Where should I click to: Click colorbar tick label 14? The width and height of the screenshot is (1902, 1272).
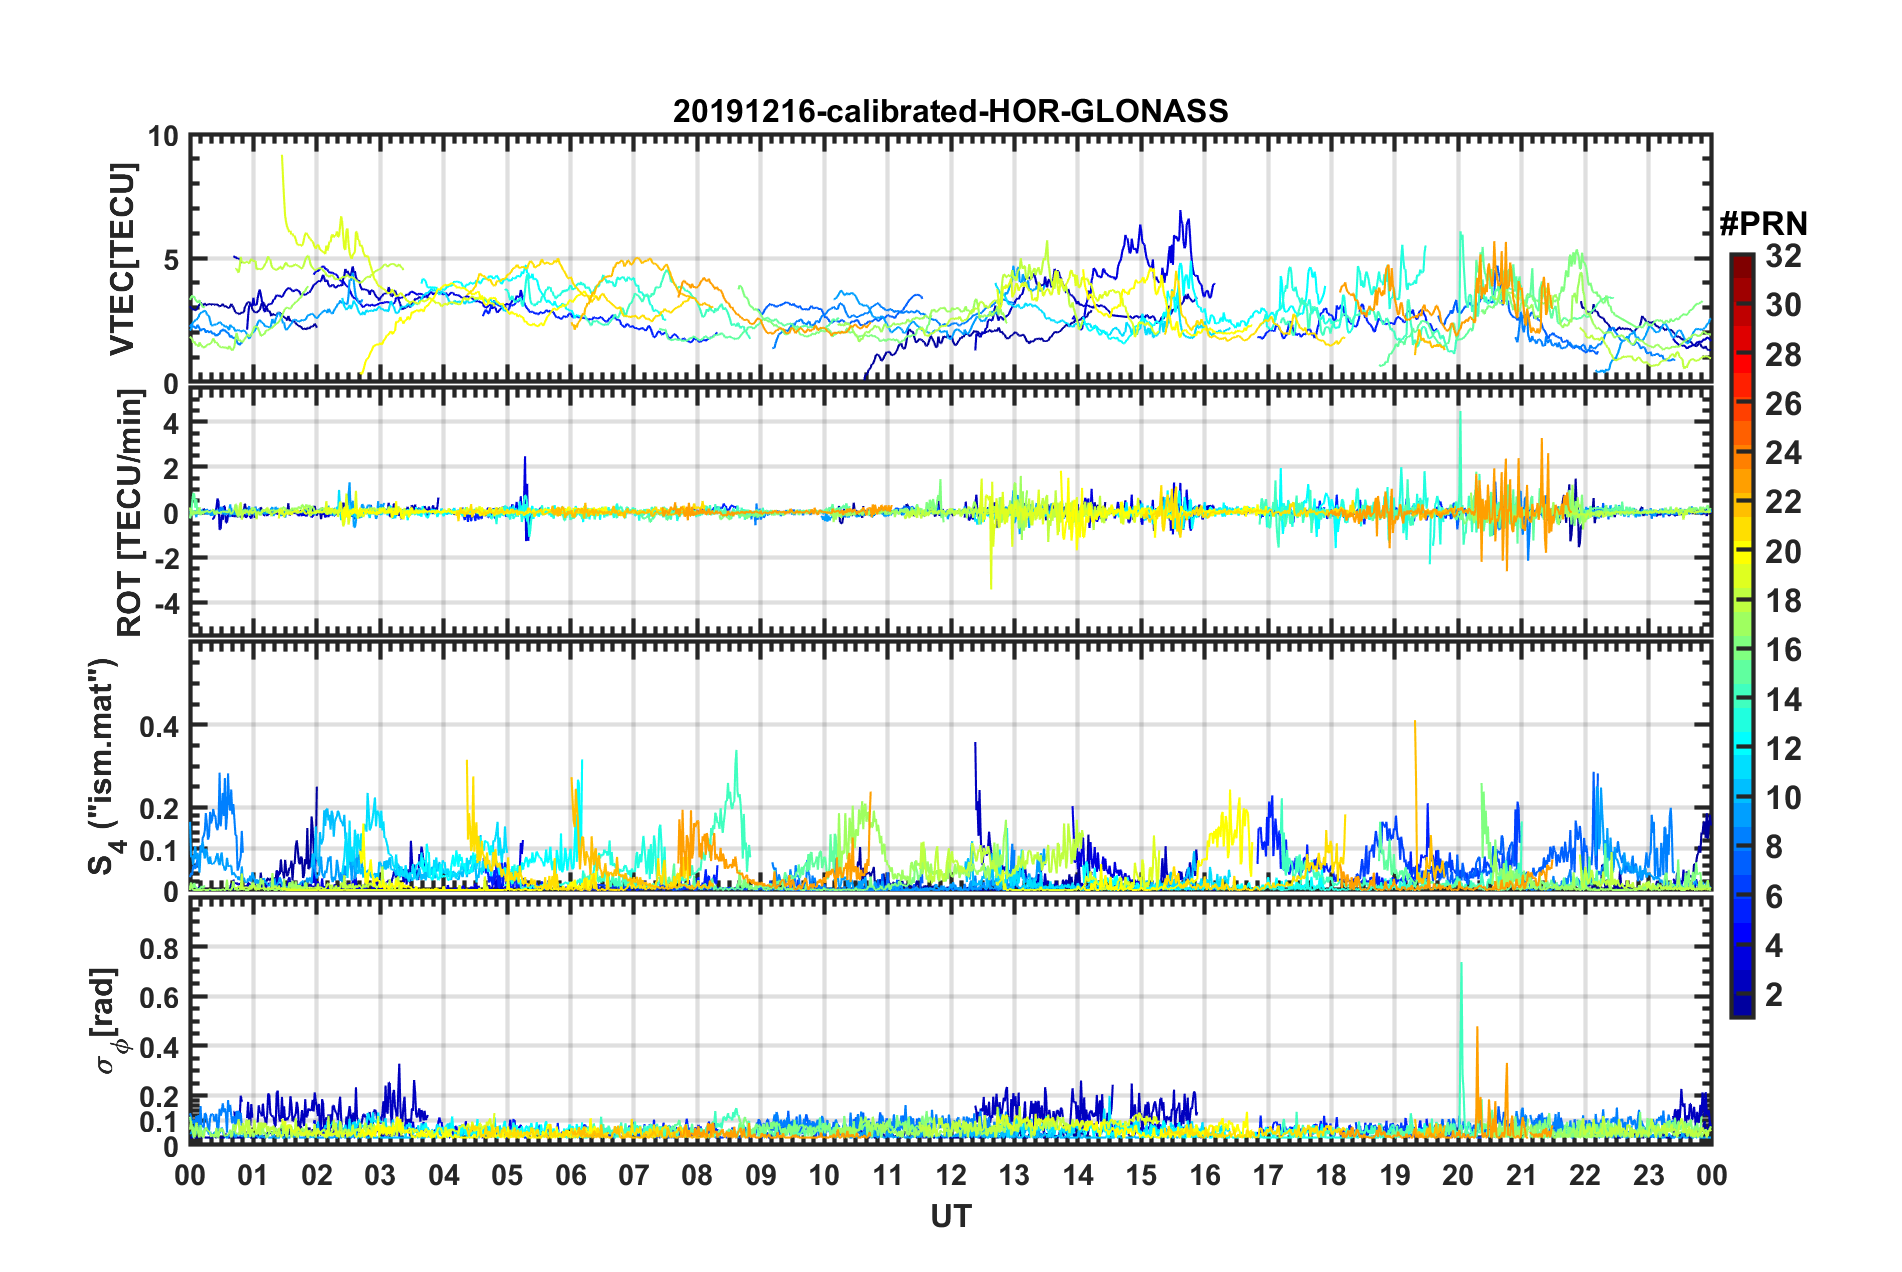1783,699
